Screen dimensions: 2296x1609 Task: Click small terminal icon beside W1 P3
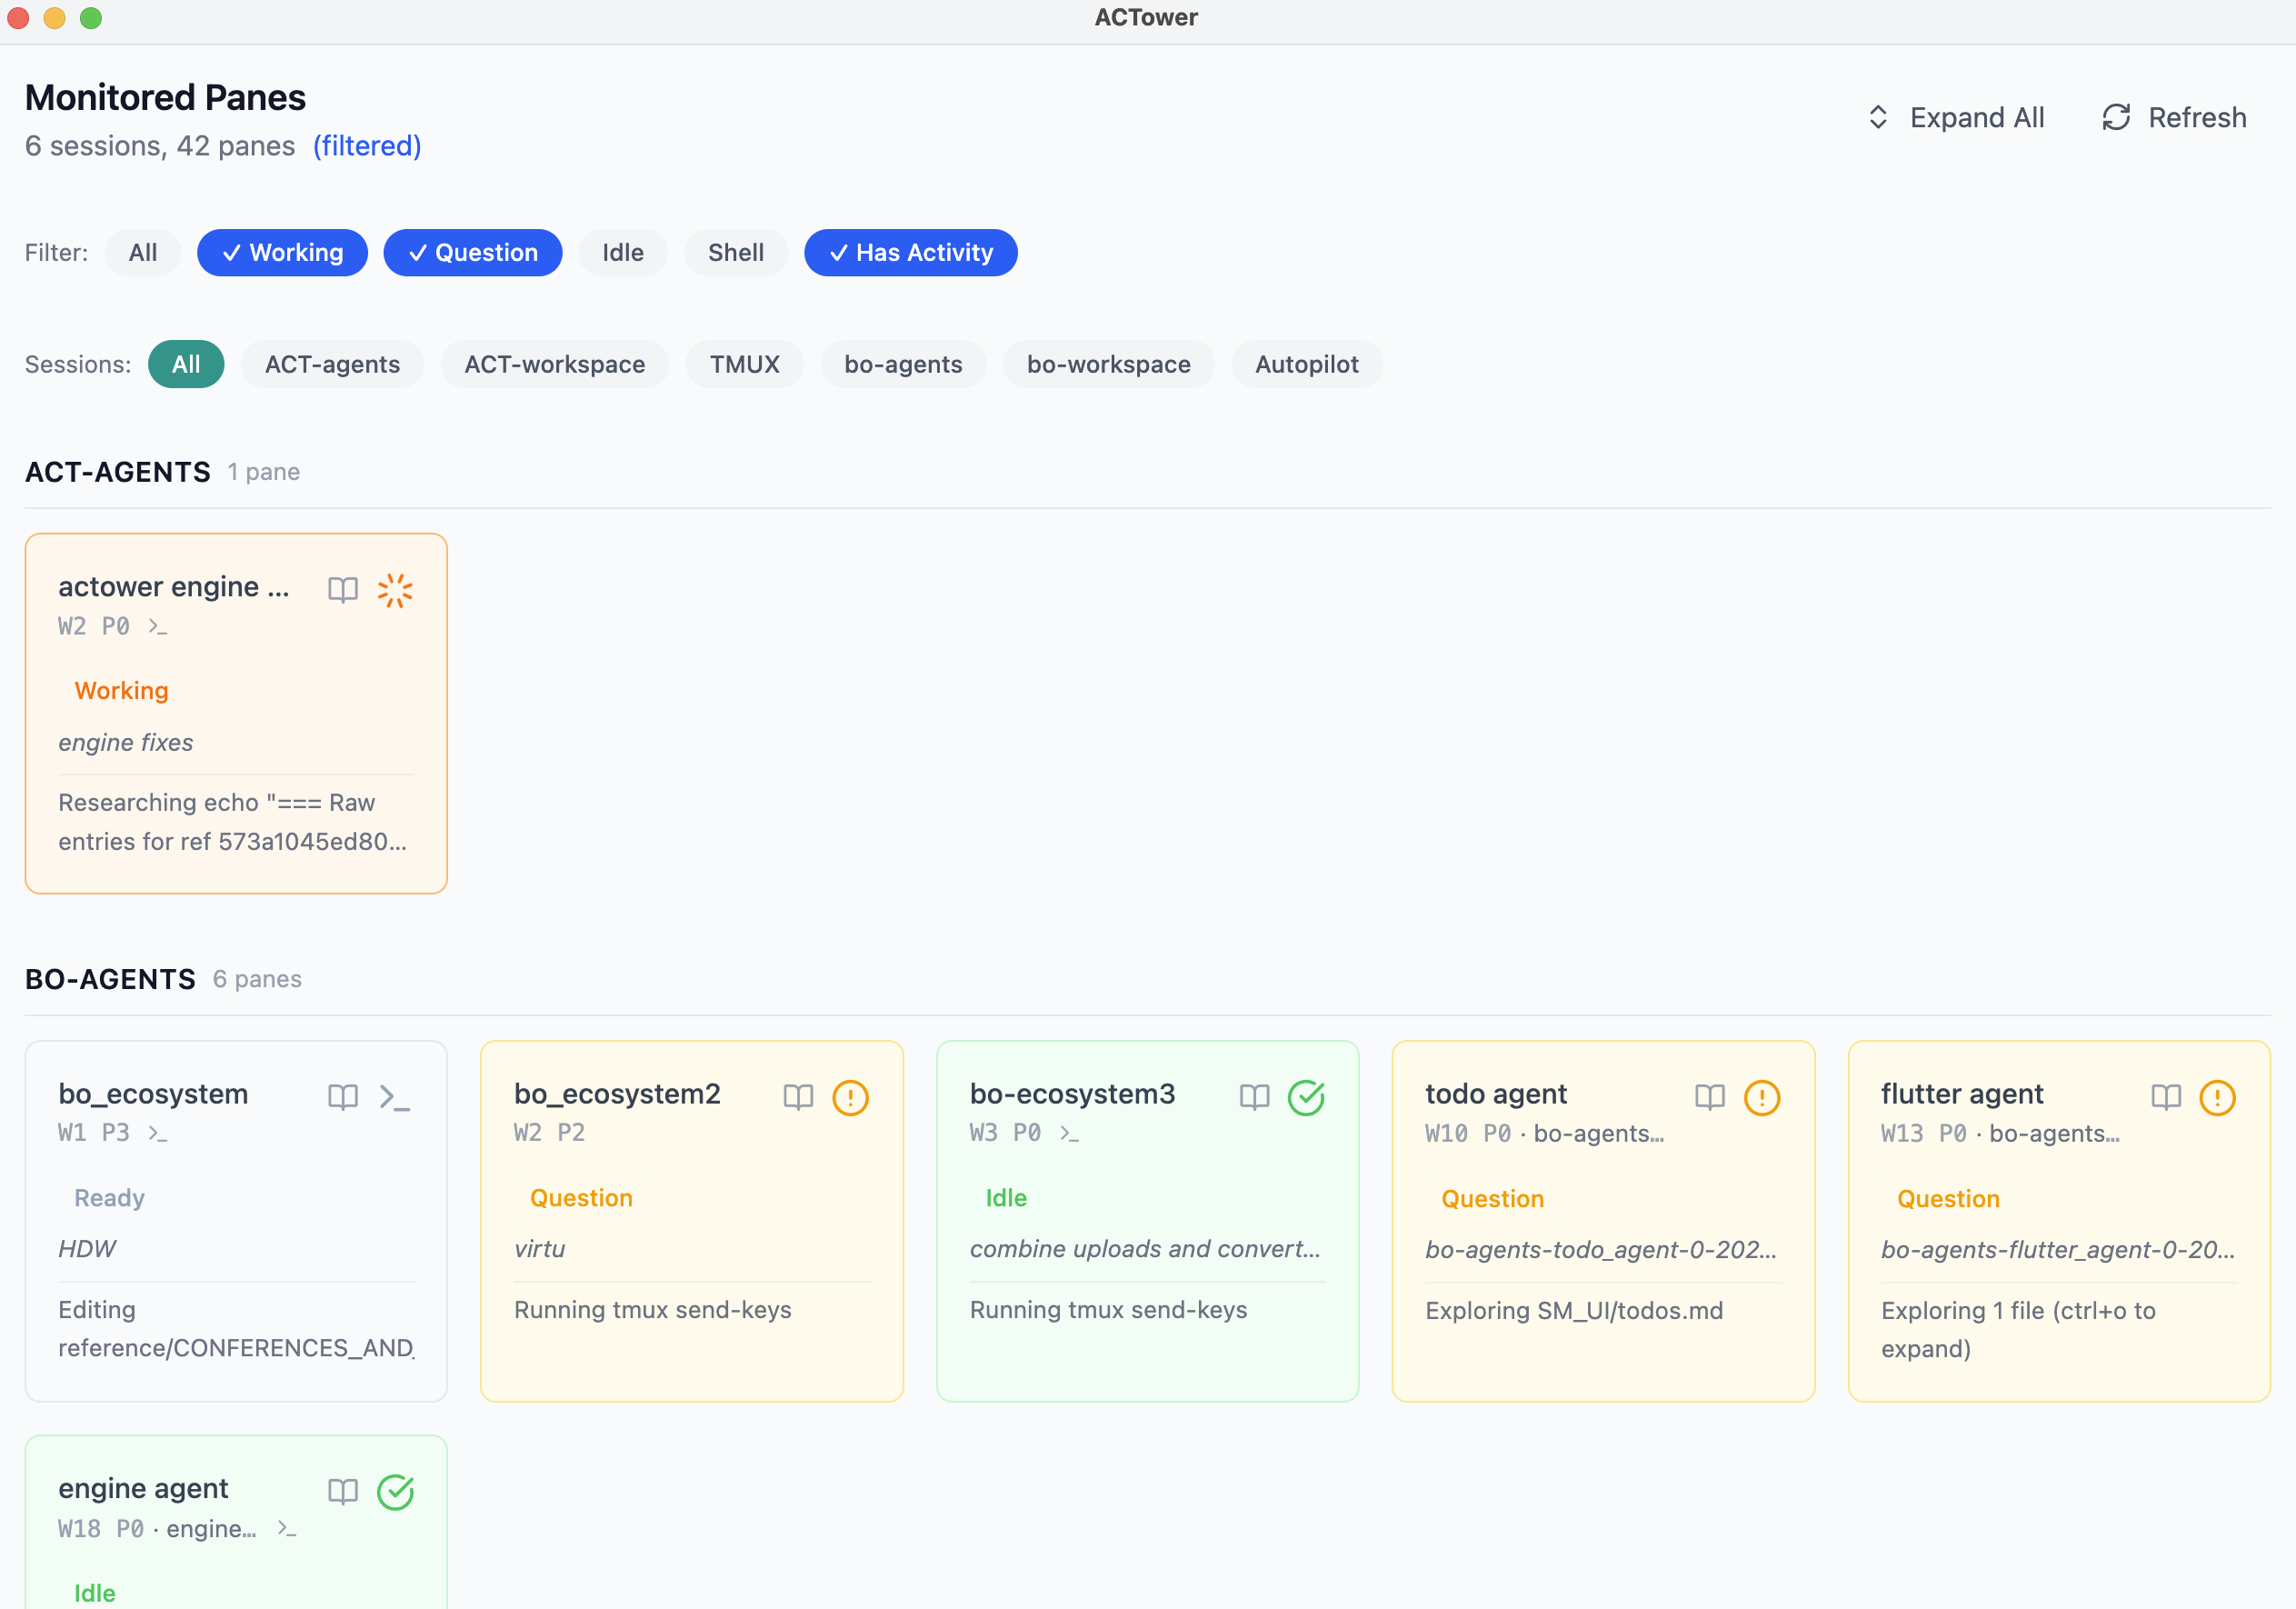point(158,1133)
